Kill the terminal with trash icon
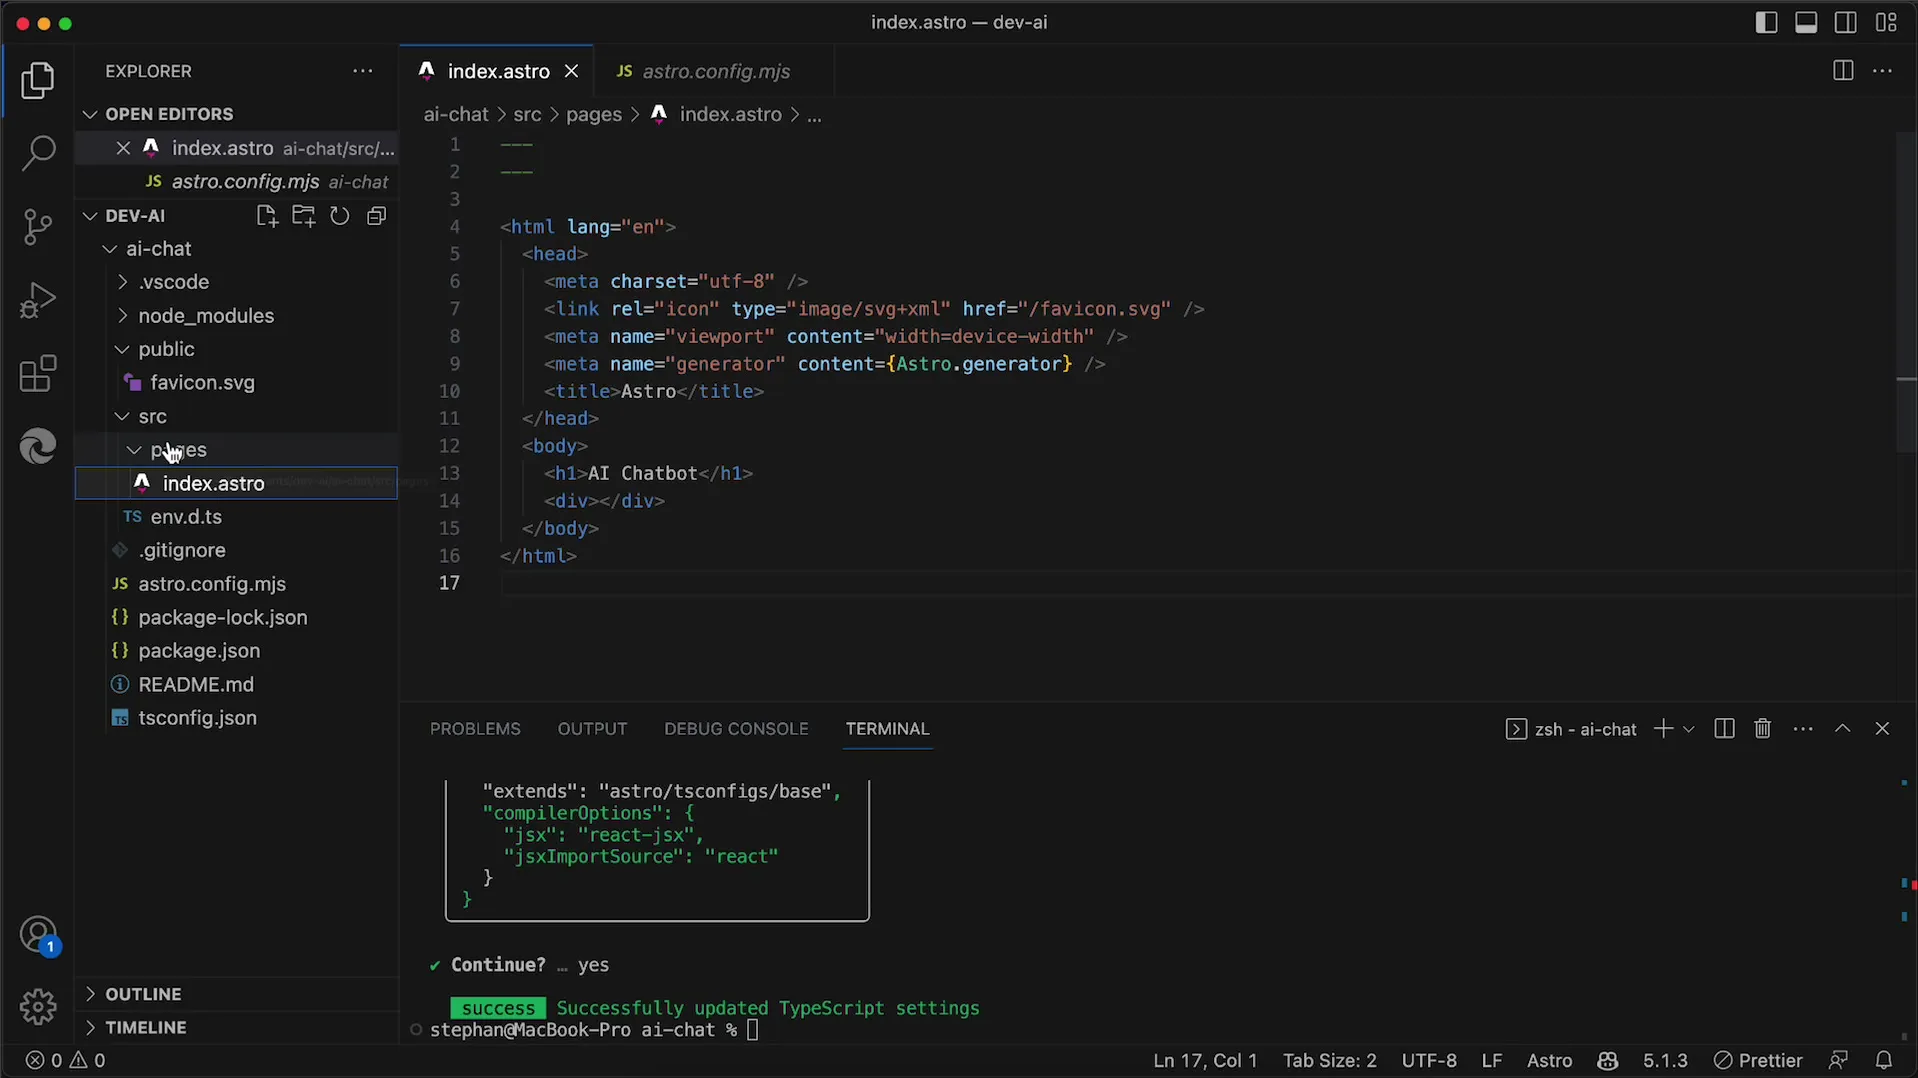This screenshot has height=1078, width=1918. (1763, 729)
